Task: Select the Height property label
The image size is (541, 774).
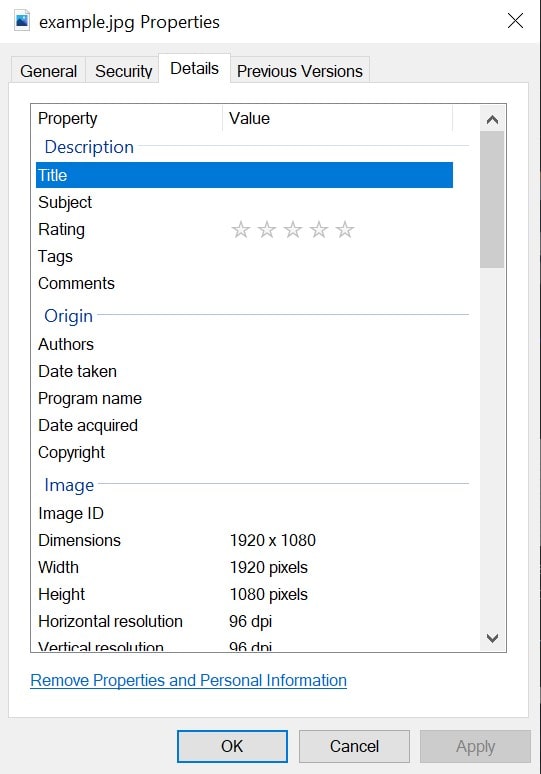Action: click(x=61, y=594)
